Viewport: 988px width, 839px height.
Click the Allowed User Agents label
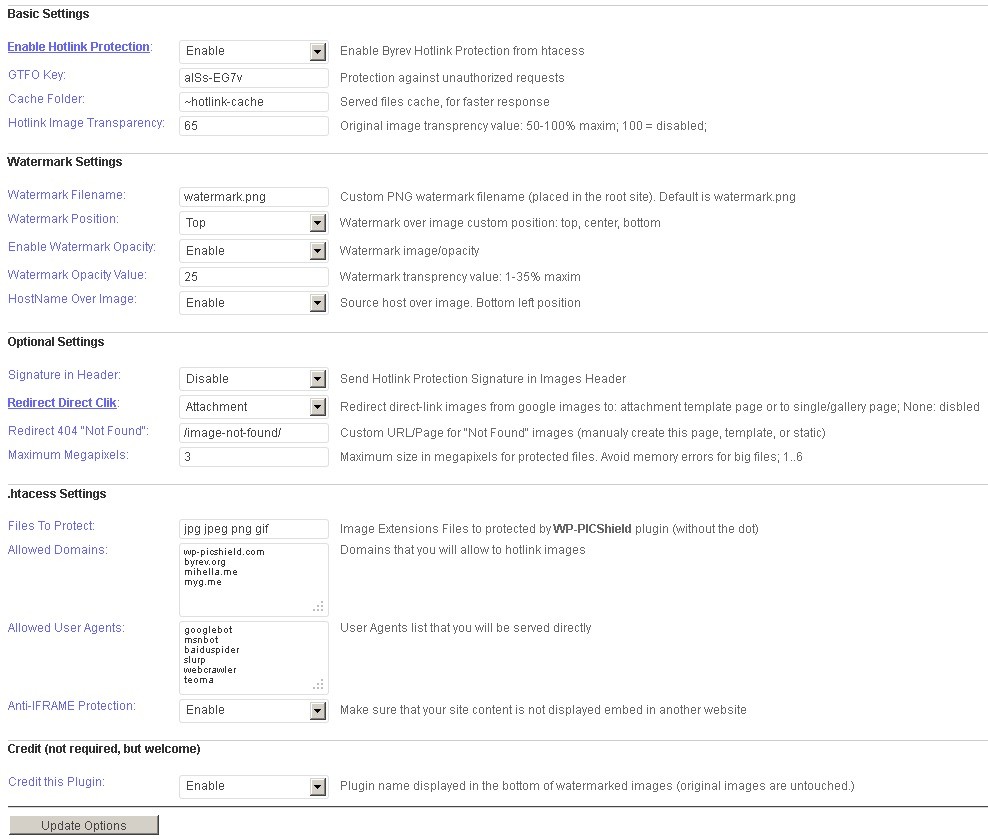click(66, 628)
